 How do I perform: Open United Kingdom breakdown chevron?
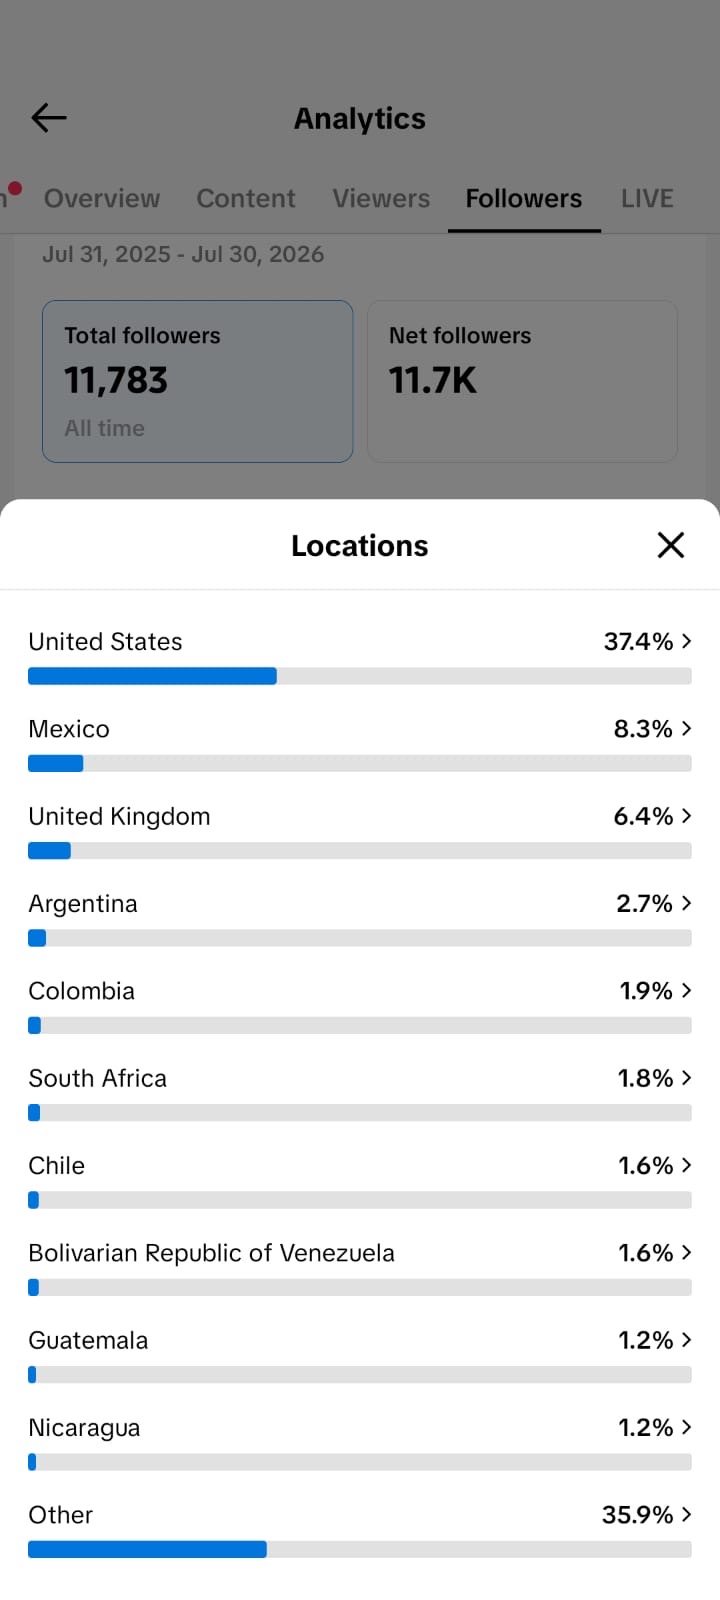click(x=686, y=816)
